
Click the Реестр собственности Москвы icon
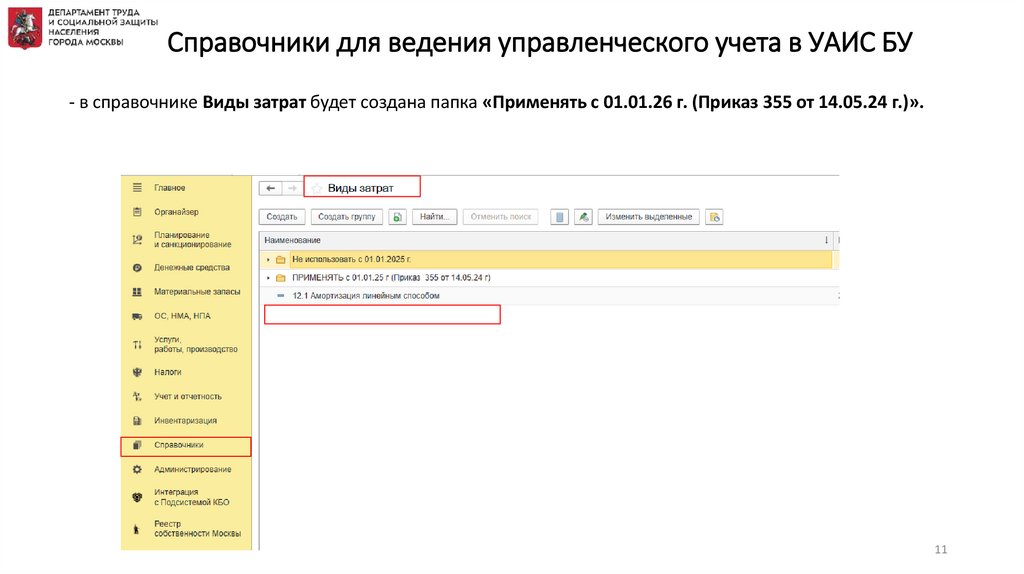pyautogui.click(x=136, y=528)
